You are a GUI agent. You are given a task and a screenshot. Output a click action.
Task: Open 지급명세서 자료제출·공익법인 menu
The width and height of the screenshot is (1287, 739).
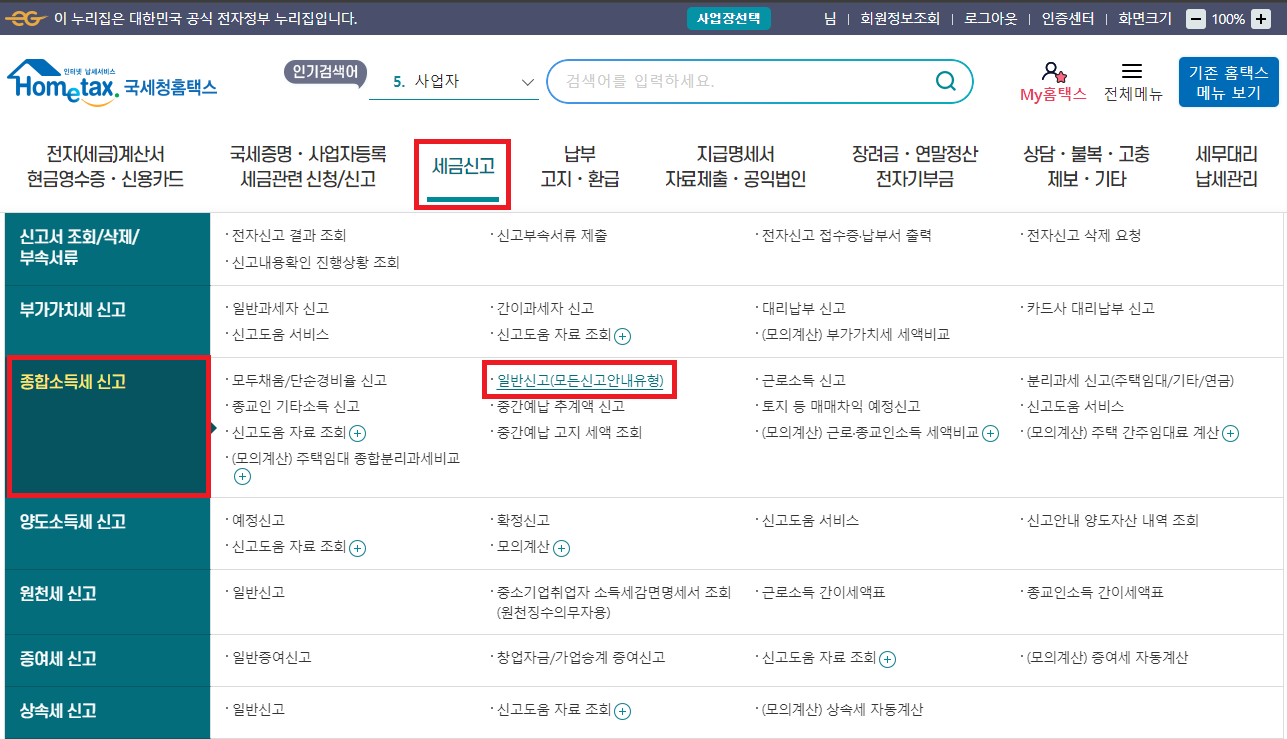[x=735, y=167]
